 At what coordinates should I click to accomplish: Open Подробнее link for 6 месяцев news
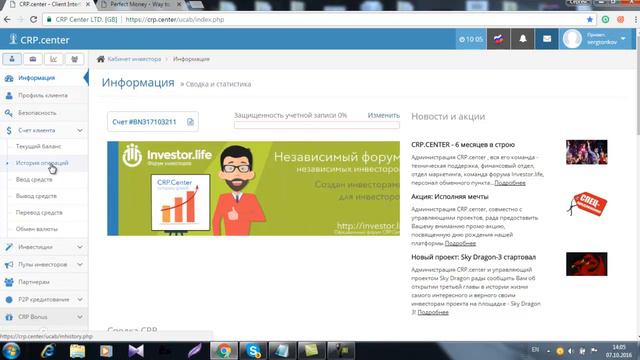(x=510, y=183)
